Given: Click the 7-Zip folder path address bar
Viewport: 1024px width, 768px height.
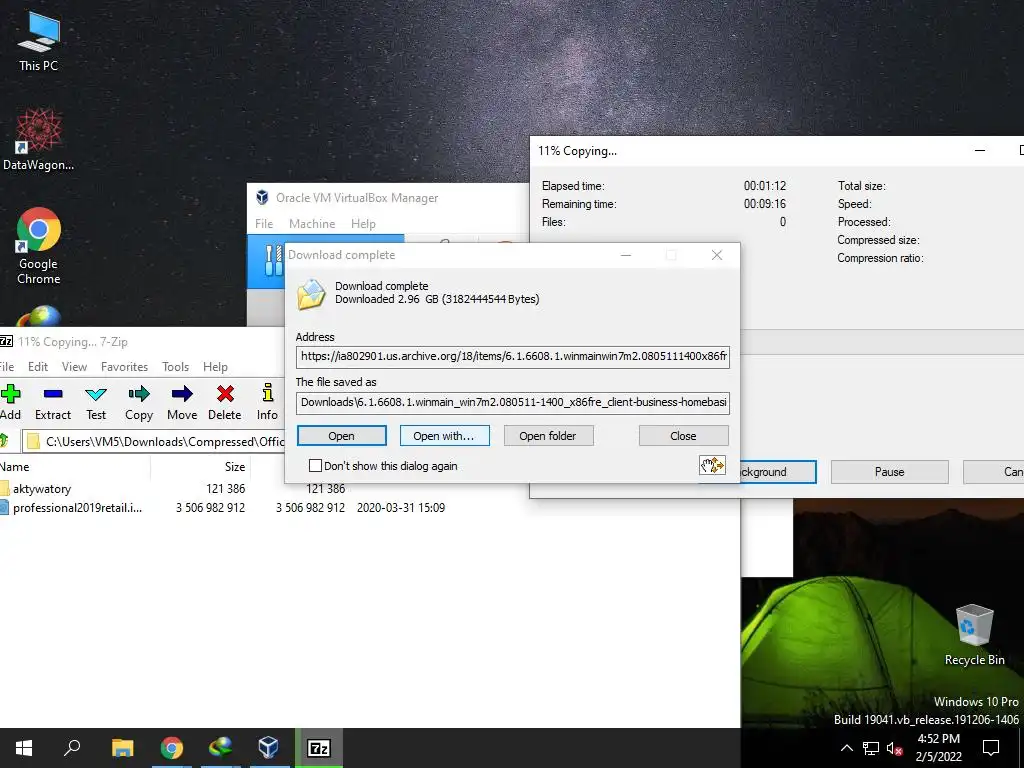Looking at the screenshot, I should pyautogui.click(x=154, y=441).
